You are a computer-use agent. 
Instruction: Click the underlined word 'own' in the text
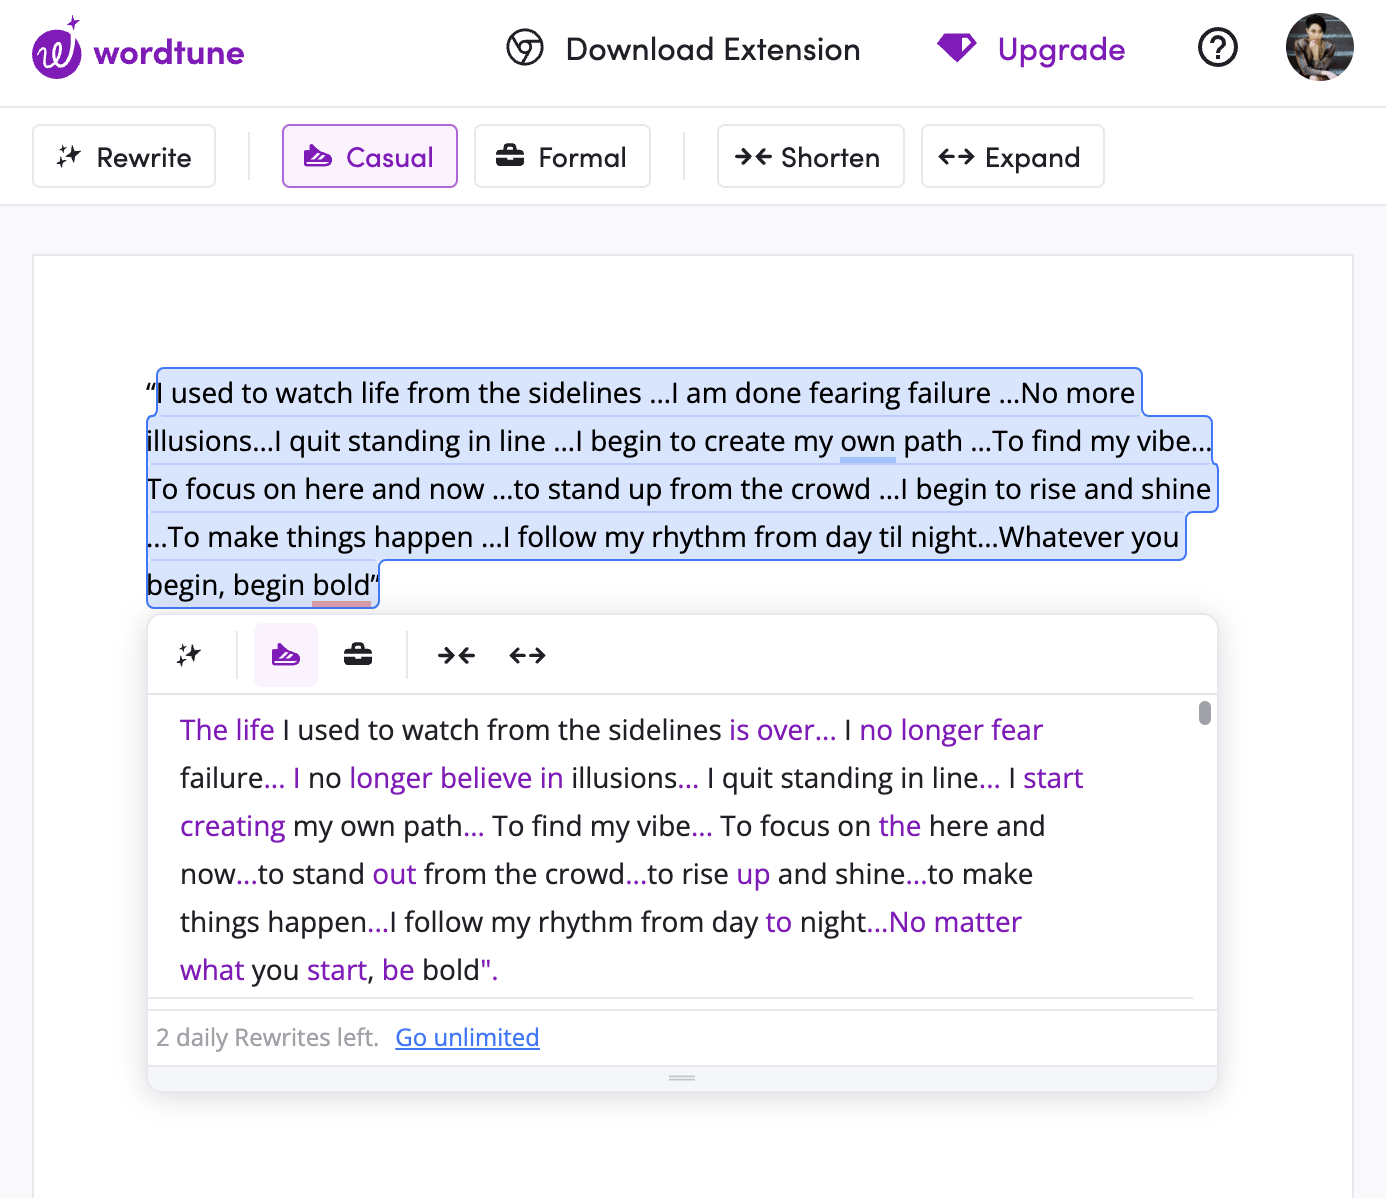click(x=866, y=441)
